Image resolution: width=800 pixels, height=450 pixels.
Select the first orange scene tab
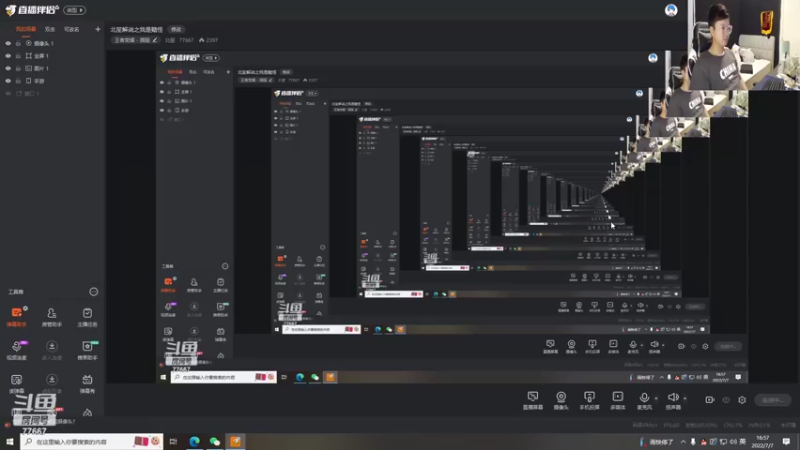26,29
